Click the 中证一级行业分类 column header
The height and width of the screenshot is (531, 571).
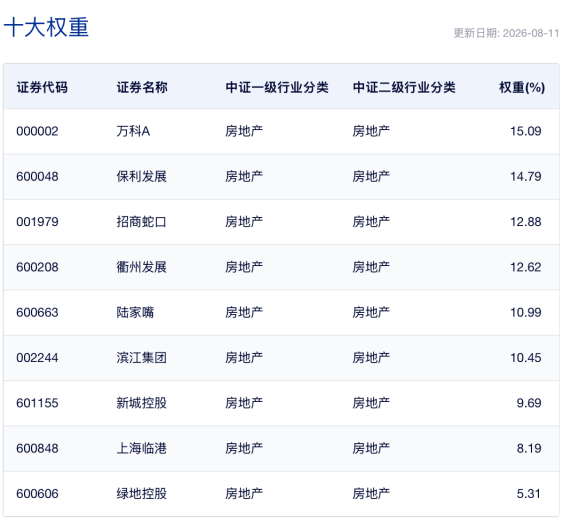(277, 87)
